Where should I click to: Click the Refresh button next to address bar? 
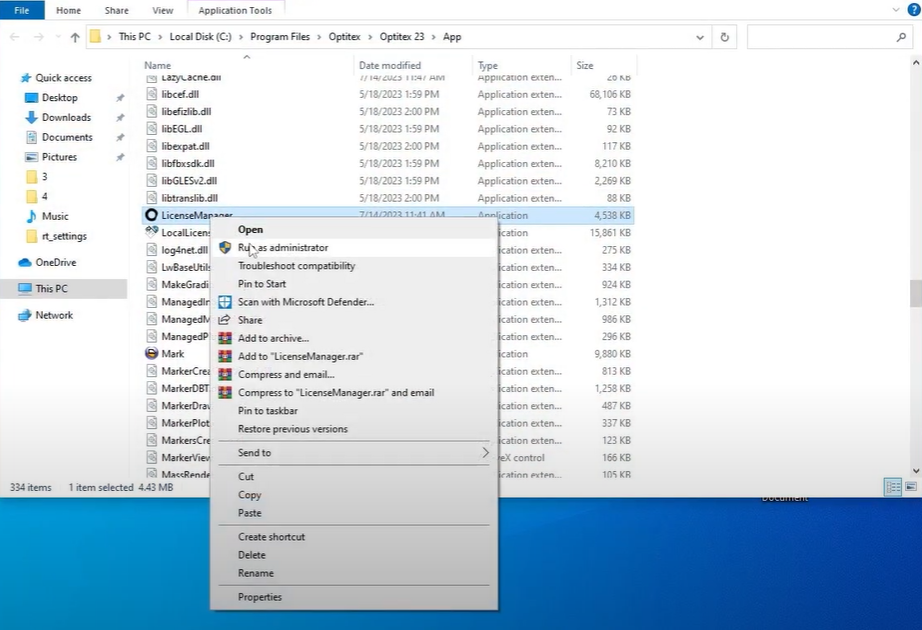click(725, 37)
